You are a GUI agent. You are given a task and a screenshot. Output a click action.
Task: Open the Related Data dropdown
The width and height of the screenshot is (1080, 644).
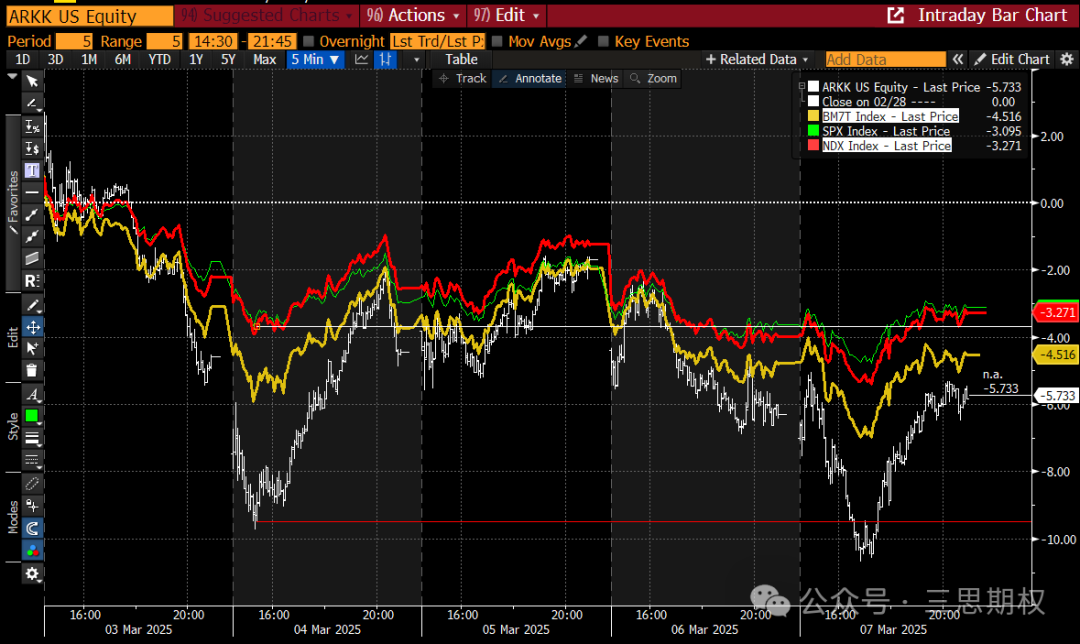click(757, 59)
